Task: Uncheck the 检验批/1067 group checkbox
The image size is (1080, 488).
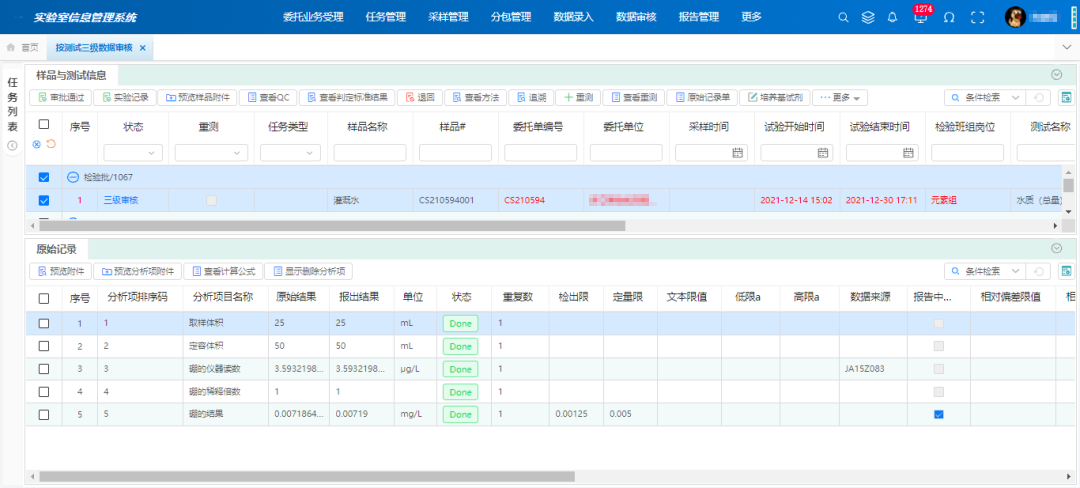Action: 43,177
